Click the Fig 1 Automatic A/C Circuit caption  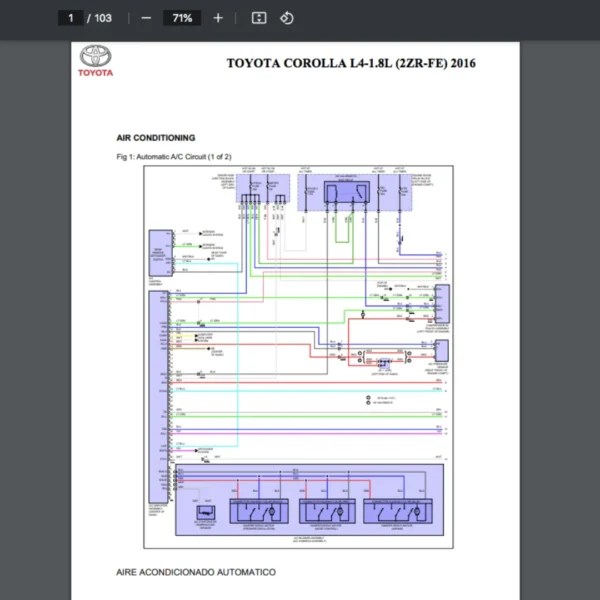pyautogui.click(x=174, y=157)
